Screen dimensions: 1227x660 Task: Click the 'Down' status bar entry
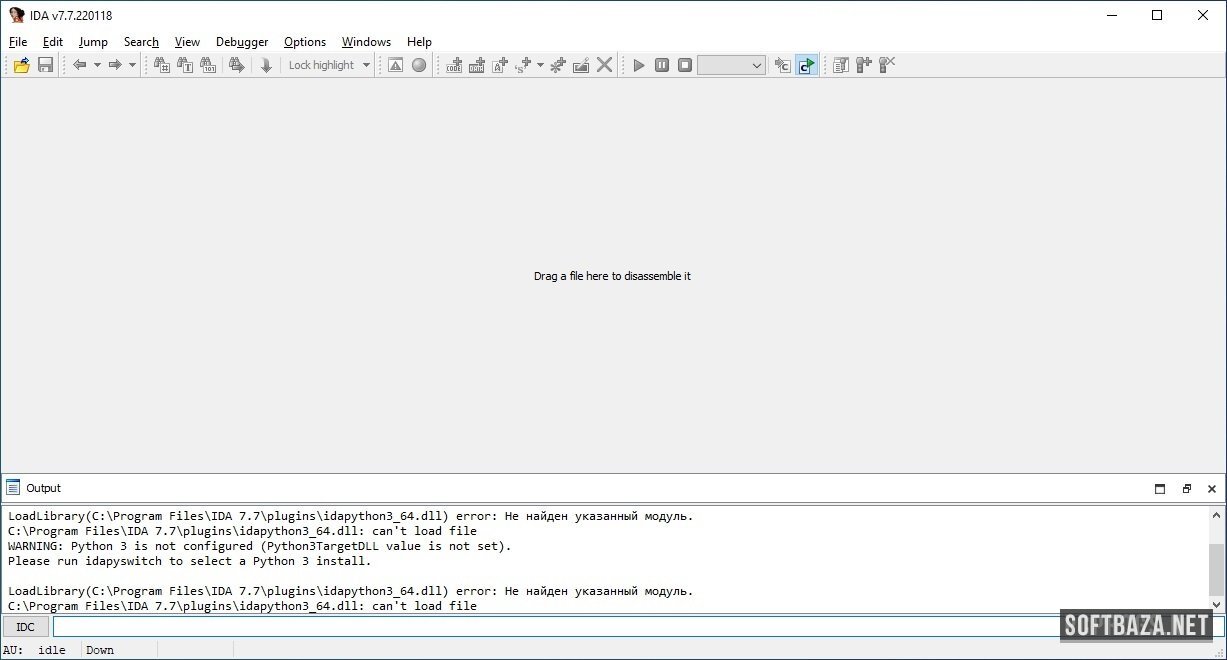[100, 650]
